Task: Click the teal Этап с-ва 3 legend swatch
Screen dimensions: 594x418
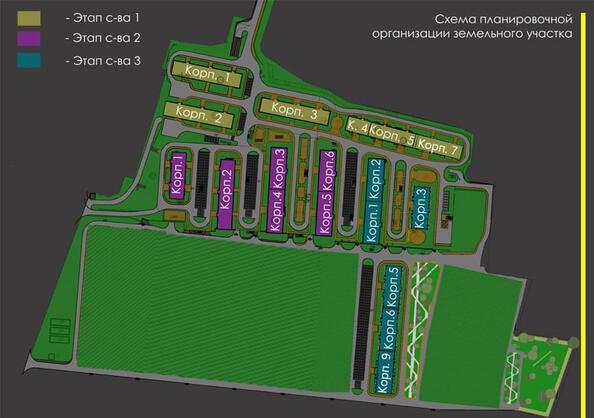Action: [x=29, y=61]
